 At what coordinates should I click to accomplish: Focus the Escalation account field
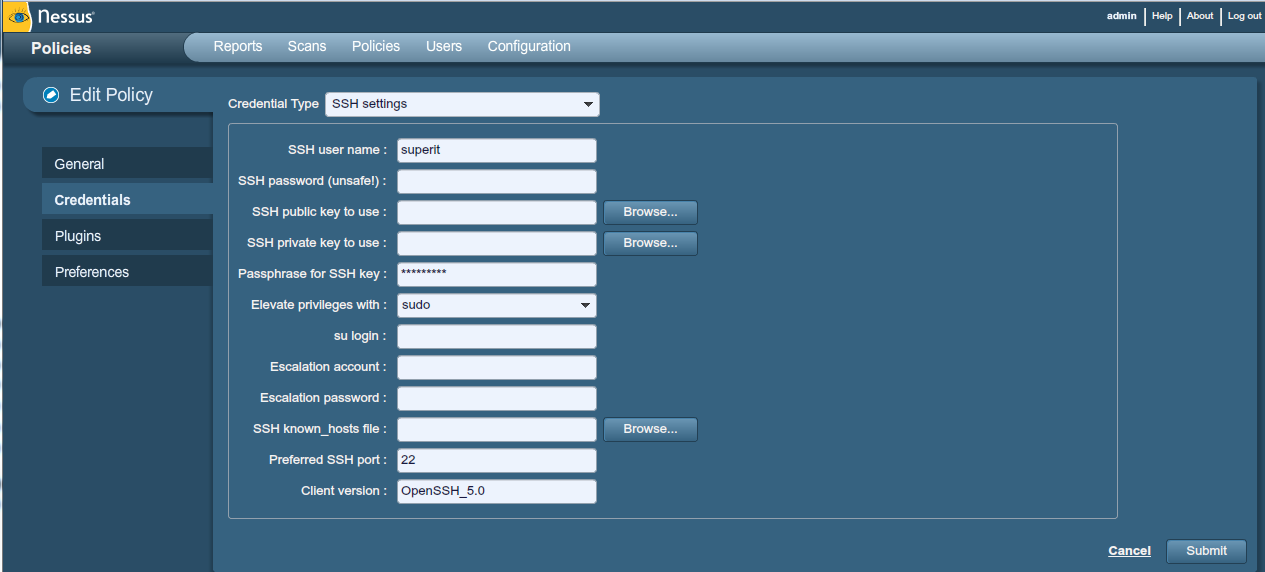497,367
